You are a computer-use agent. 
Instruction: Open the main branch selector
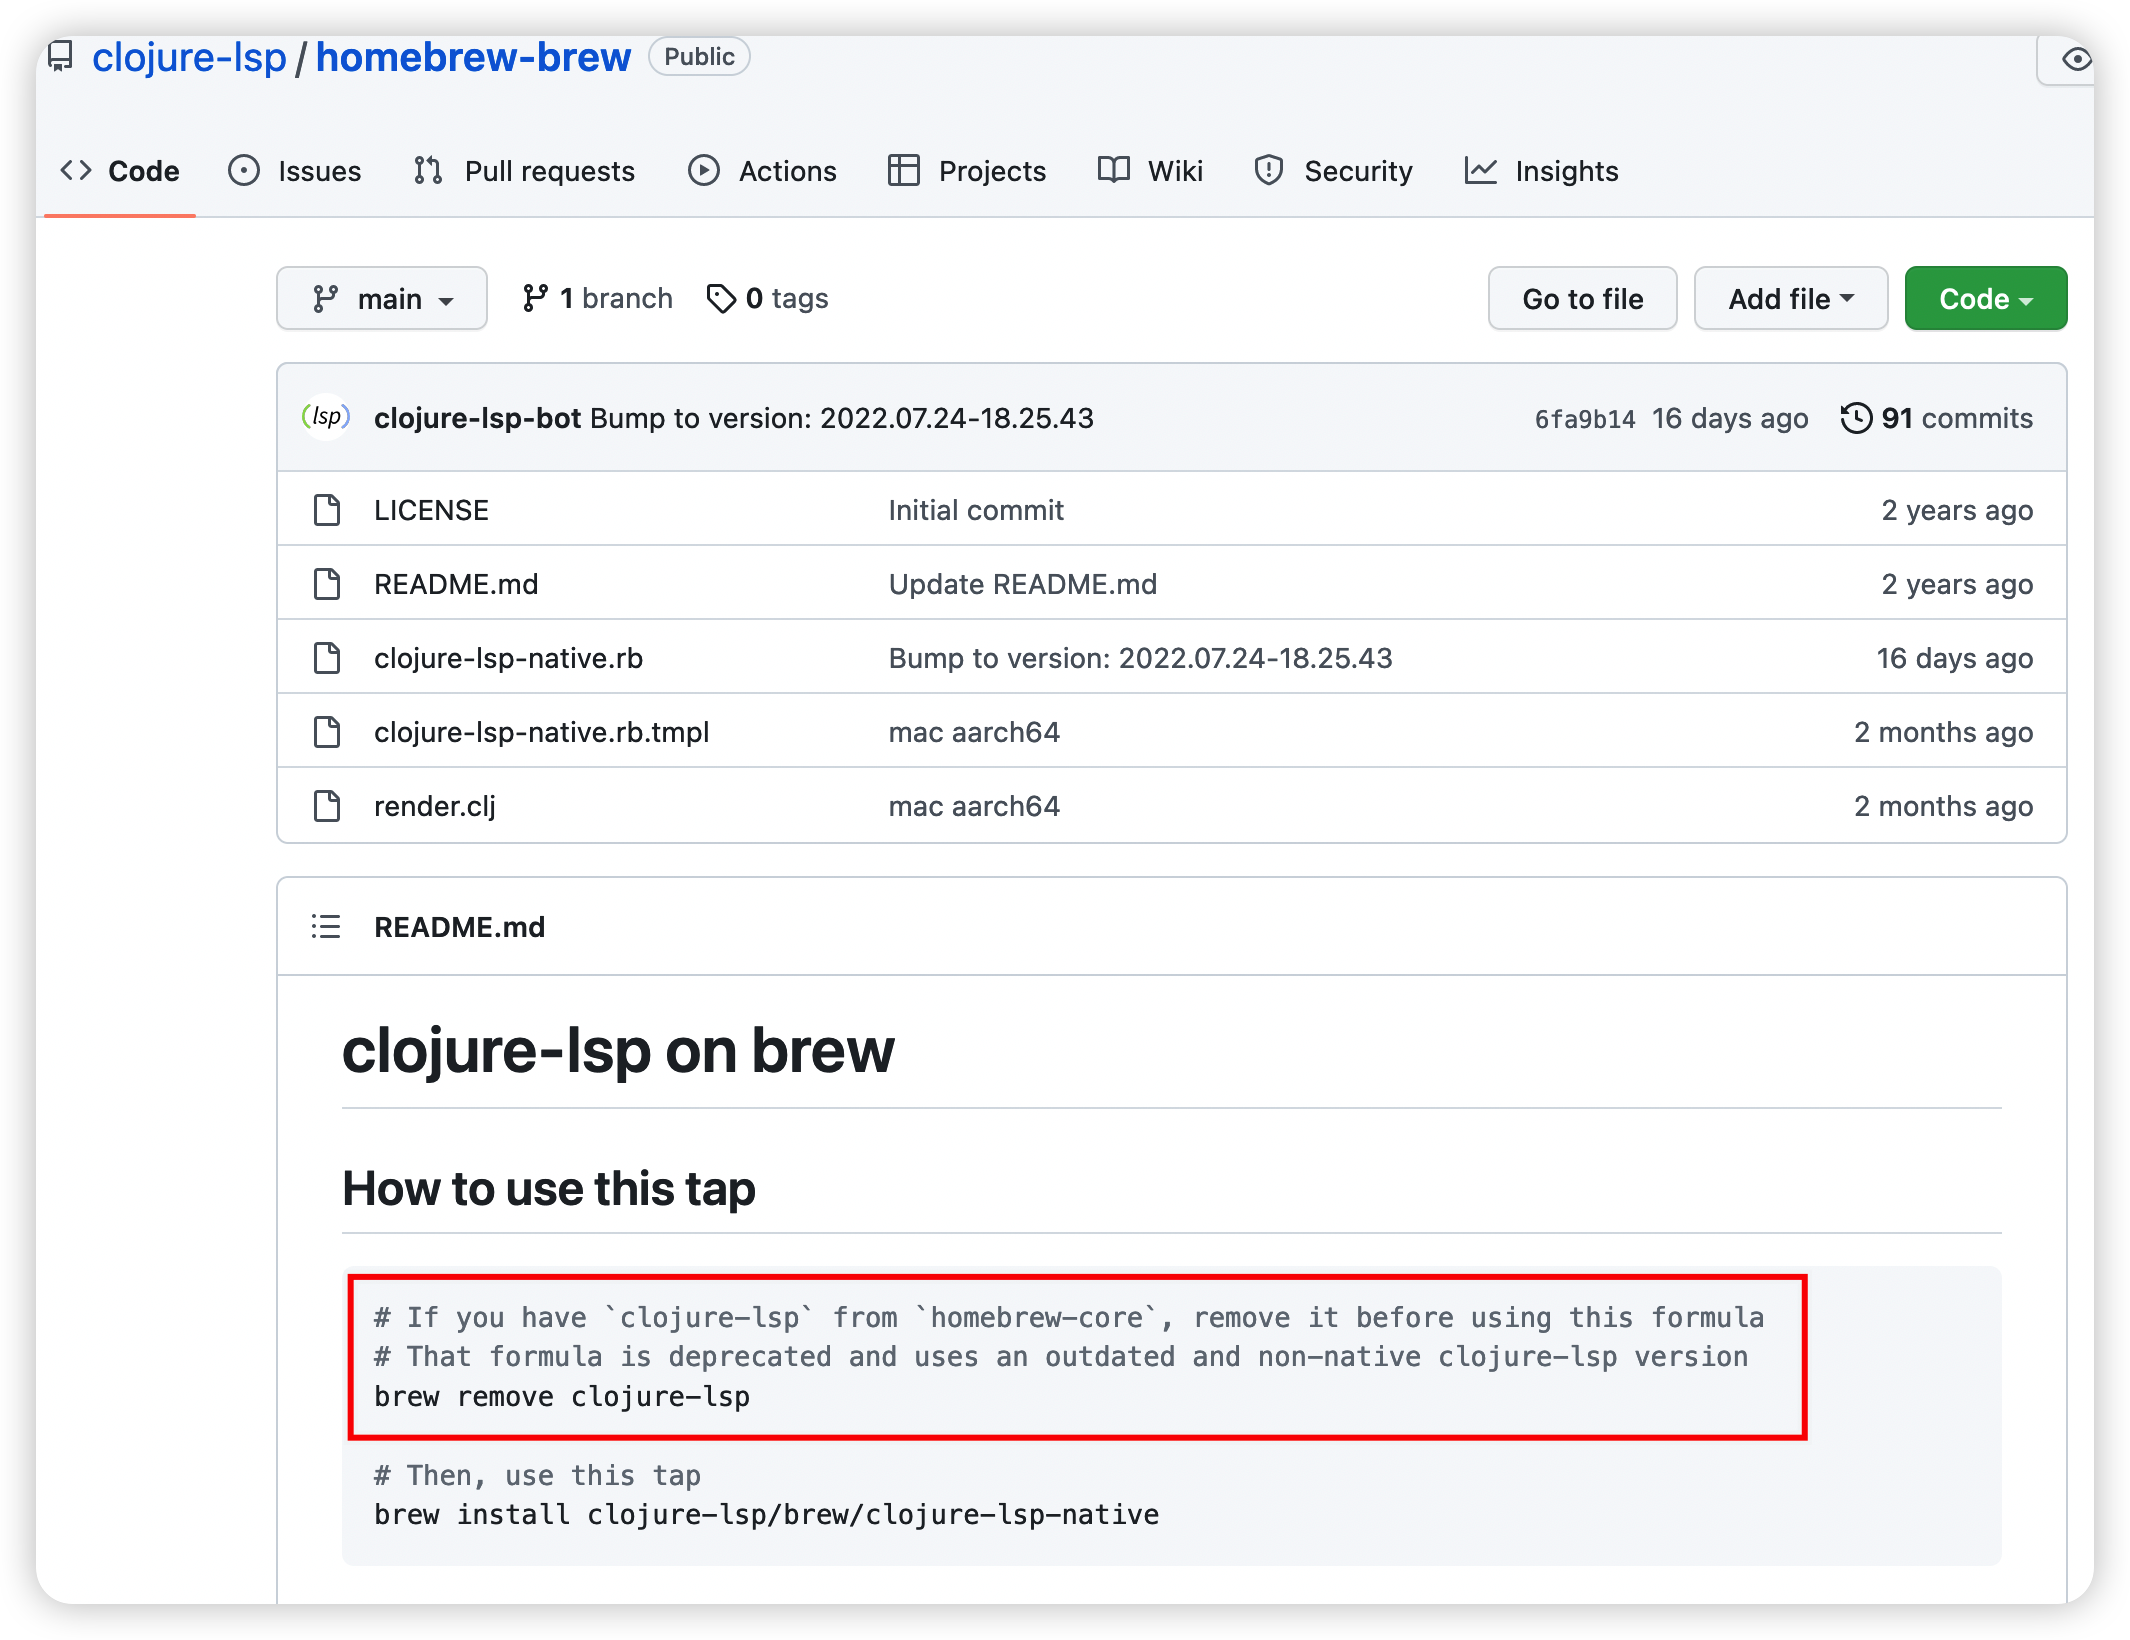[382, 297]
